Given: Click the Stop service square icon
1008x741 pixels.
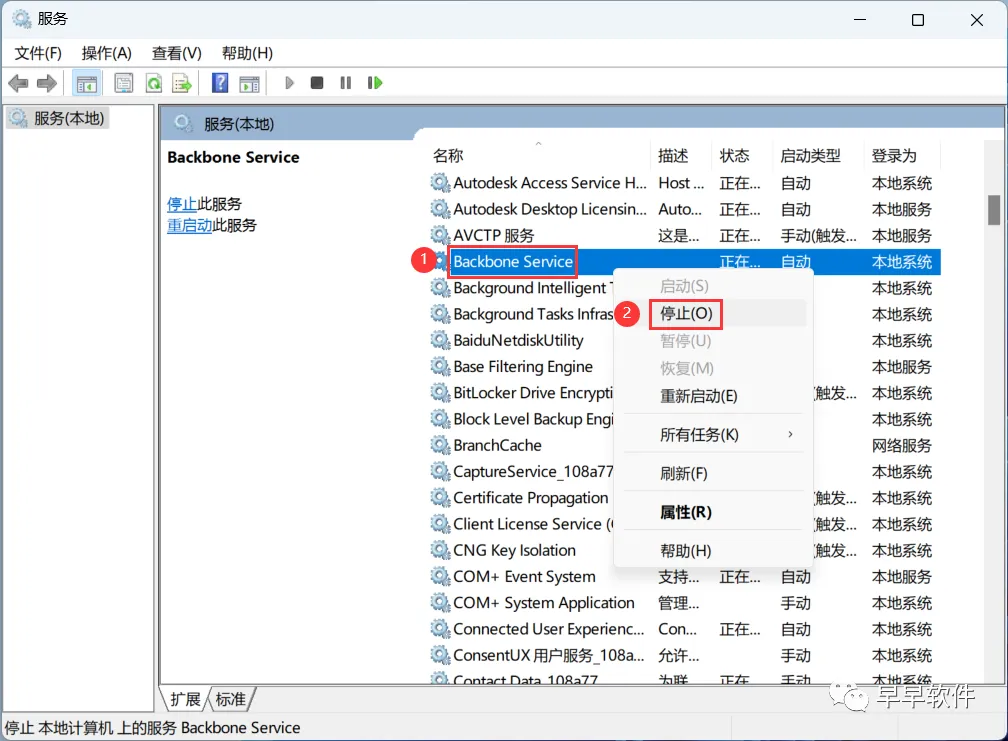Looking at the screenshot, I should pos(317,83).
